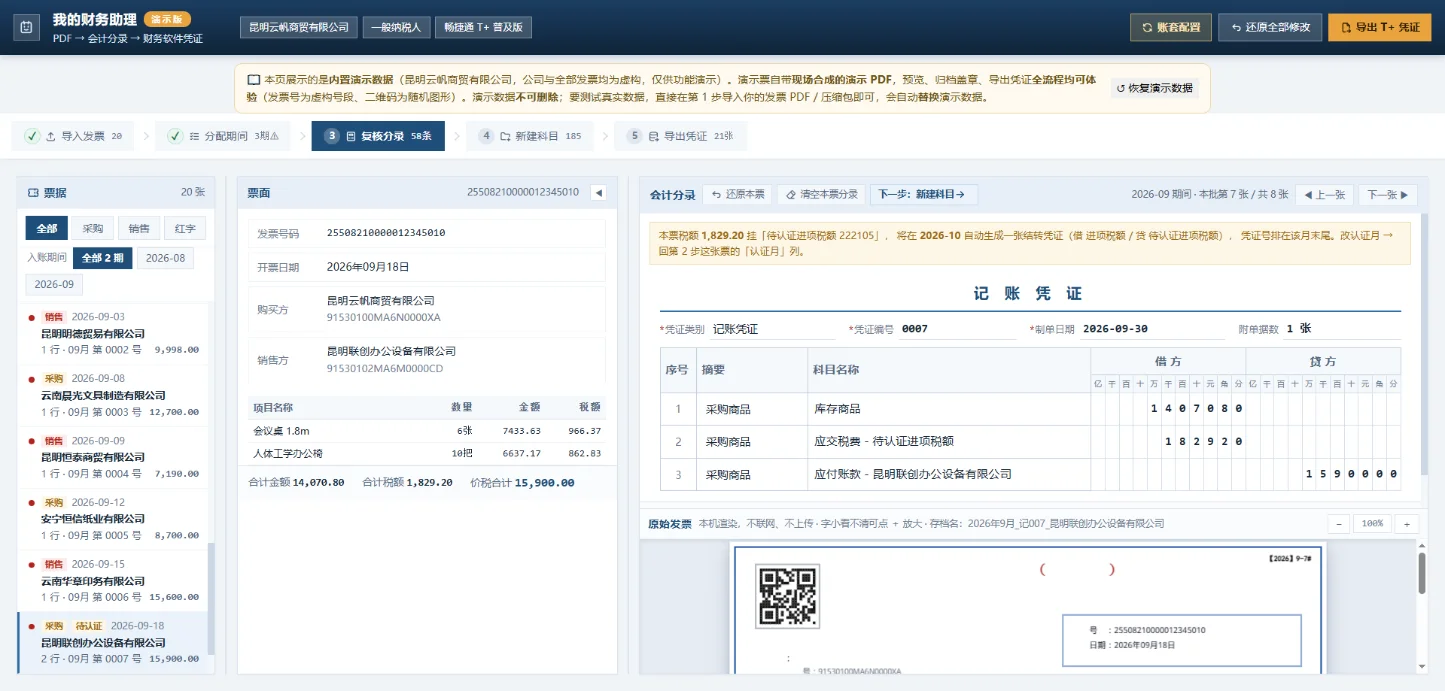Image resolution: width=1445 pixels, height=691 pixels.
Task: Collapse the 票面 panel with triangle arrow
Action: click(598, 193)
